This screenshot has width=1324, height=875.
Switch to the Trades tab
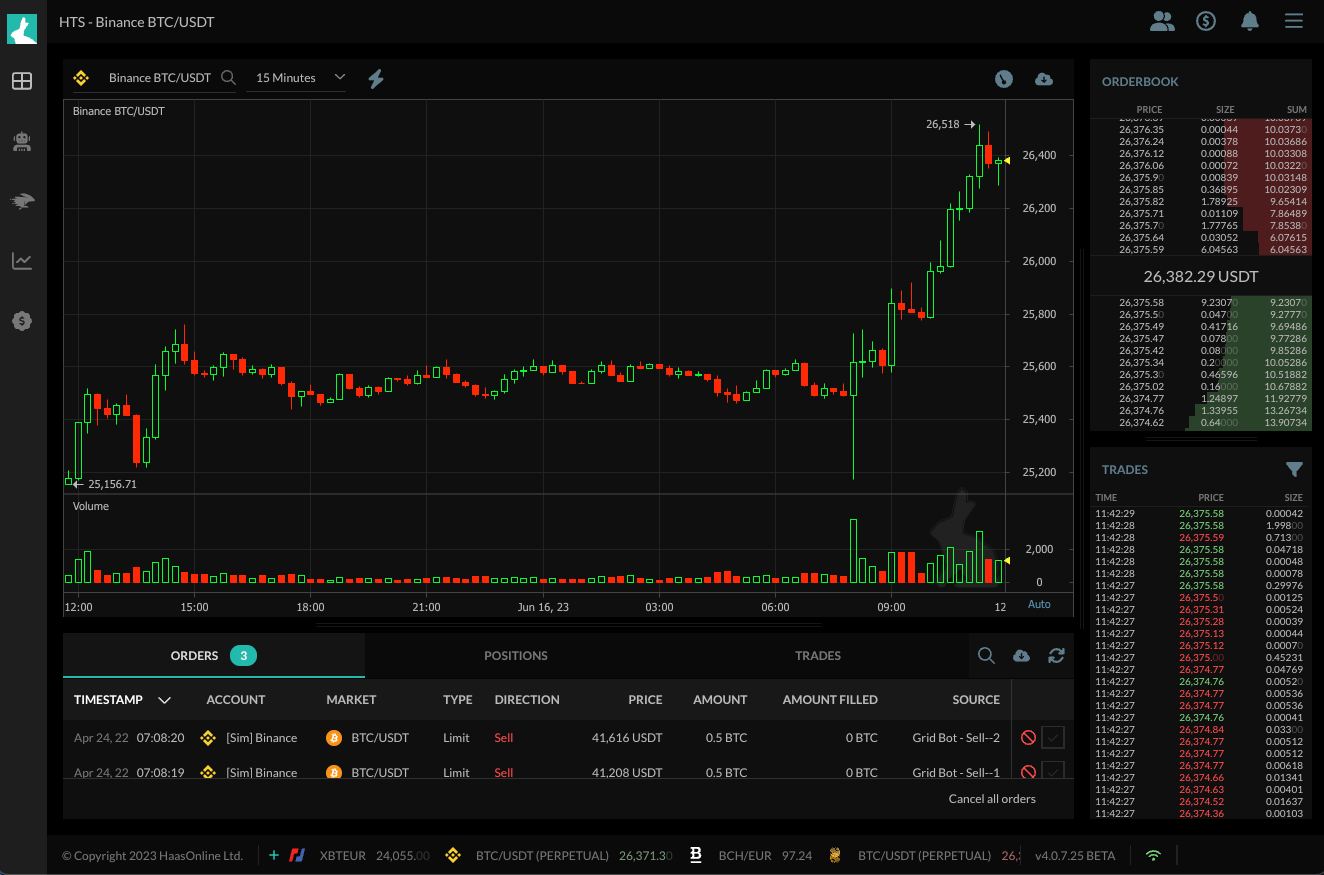click(818, 656)
